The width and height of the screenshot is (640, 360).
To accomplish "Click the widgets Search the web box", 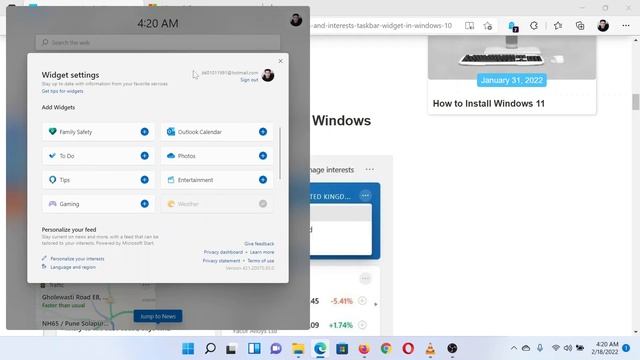I will [x=158, y=42].
